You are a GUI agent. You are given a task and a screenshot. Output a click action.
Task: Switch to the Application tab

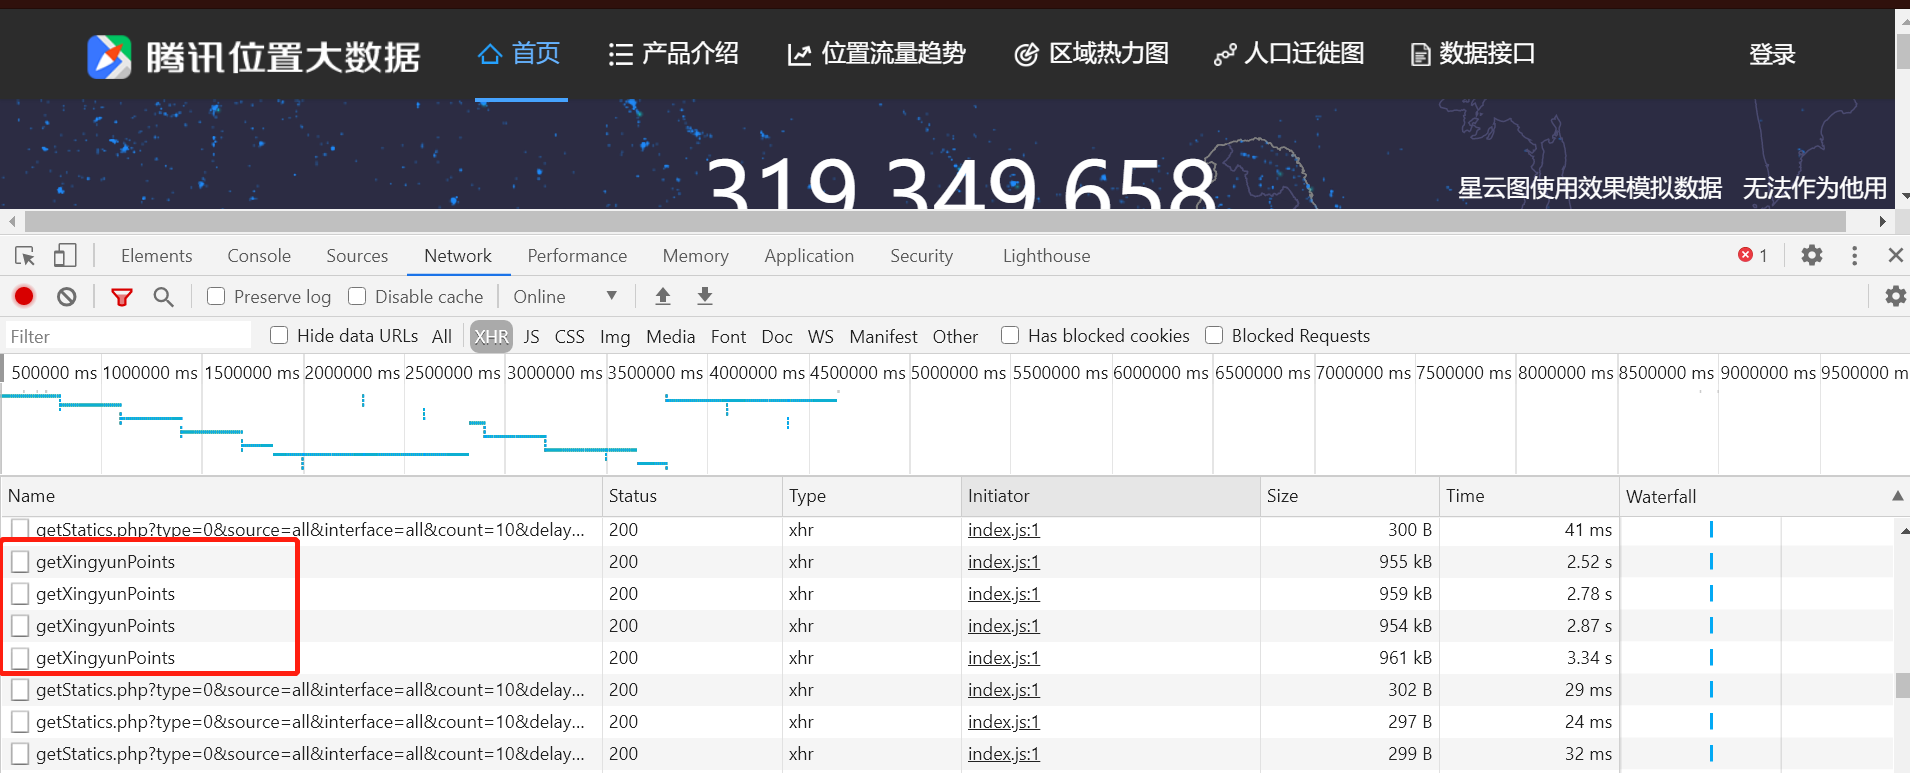(x=809, y=256)
